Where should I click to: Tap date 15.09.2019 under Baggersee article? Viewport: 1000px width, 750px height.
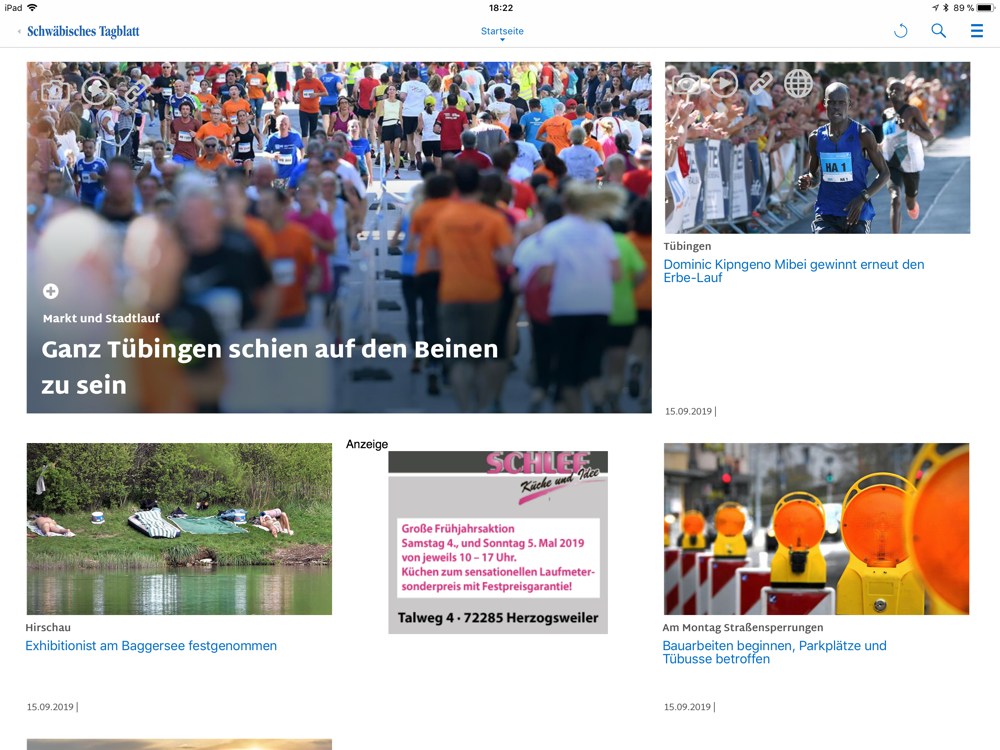(x=50, y=707)
